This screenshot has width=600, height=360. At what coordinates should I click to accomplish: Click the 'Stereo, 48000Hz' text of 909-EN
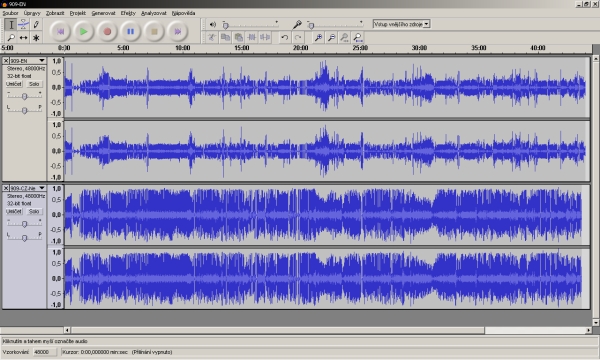click(26, 68)
